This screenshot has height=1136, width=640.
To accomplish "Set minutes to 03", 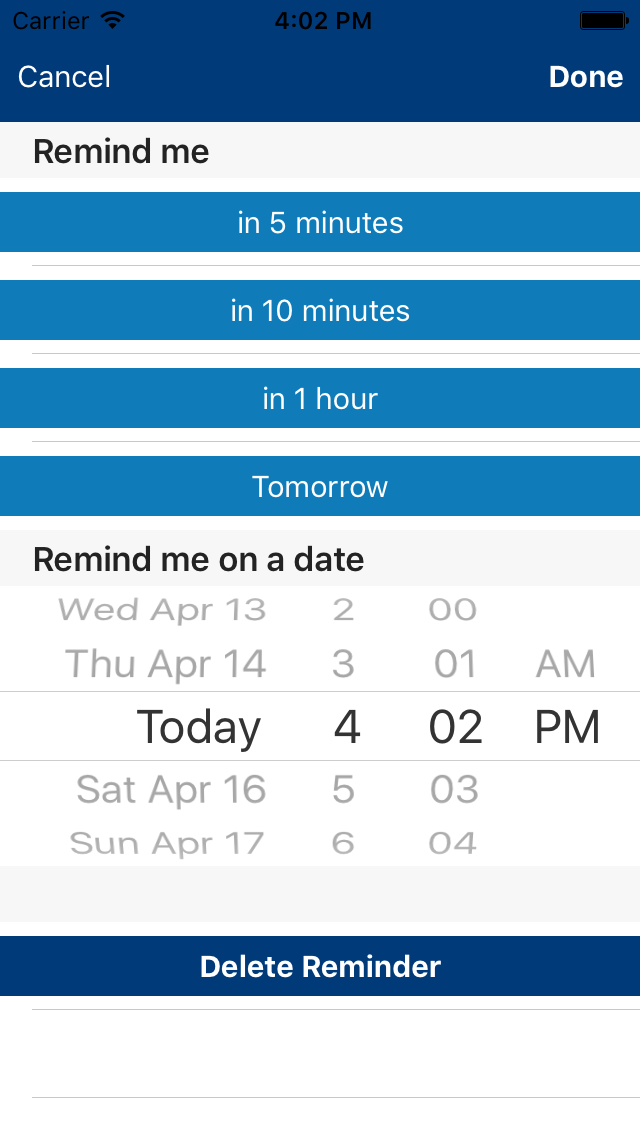I will pyautogui.click(x=455, y=790).
